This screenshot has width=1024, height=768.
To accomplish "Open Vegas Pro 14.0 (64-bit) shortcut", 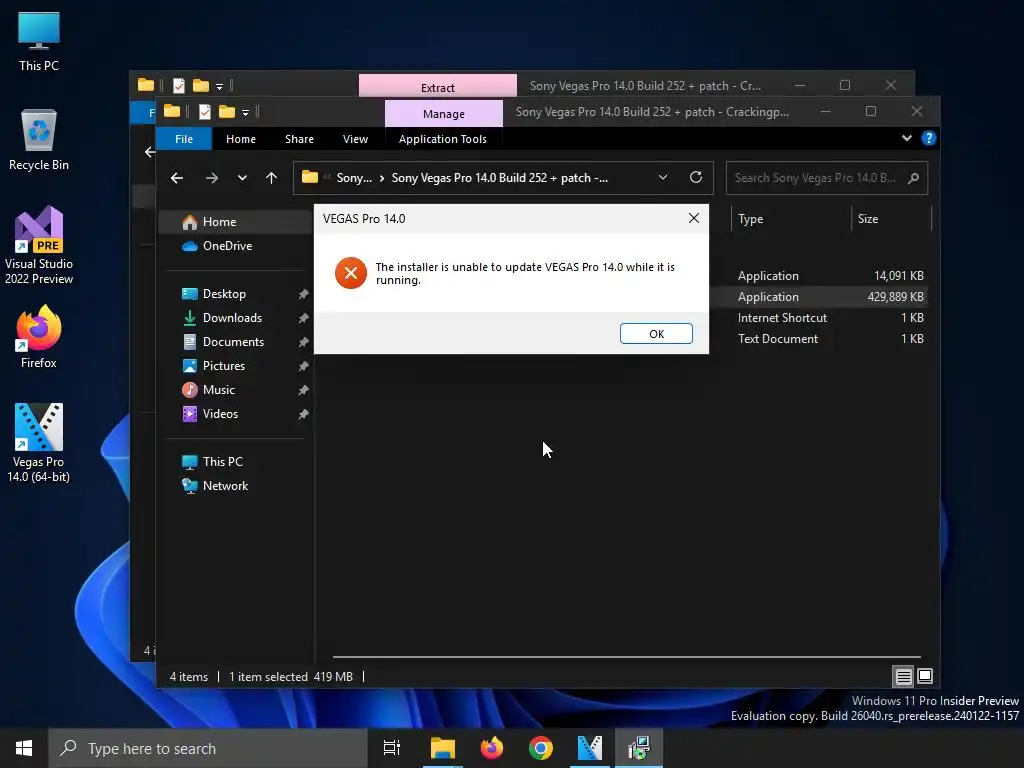I will (39, 444).
